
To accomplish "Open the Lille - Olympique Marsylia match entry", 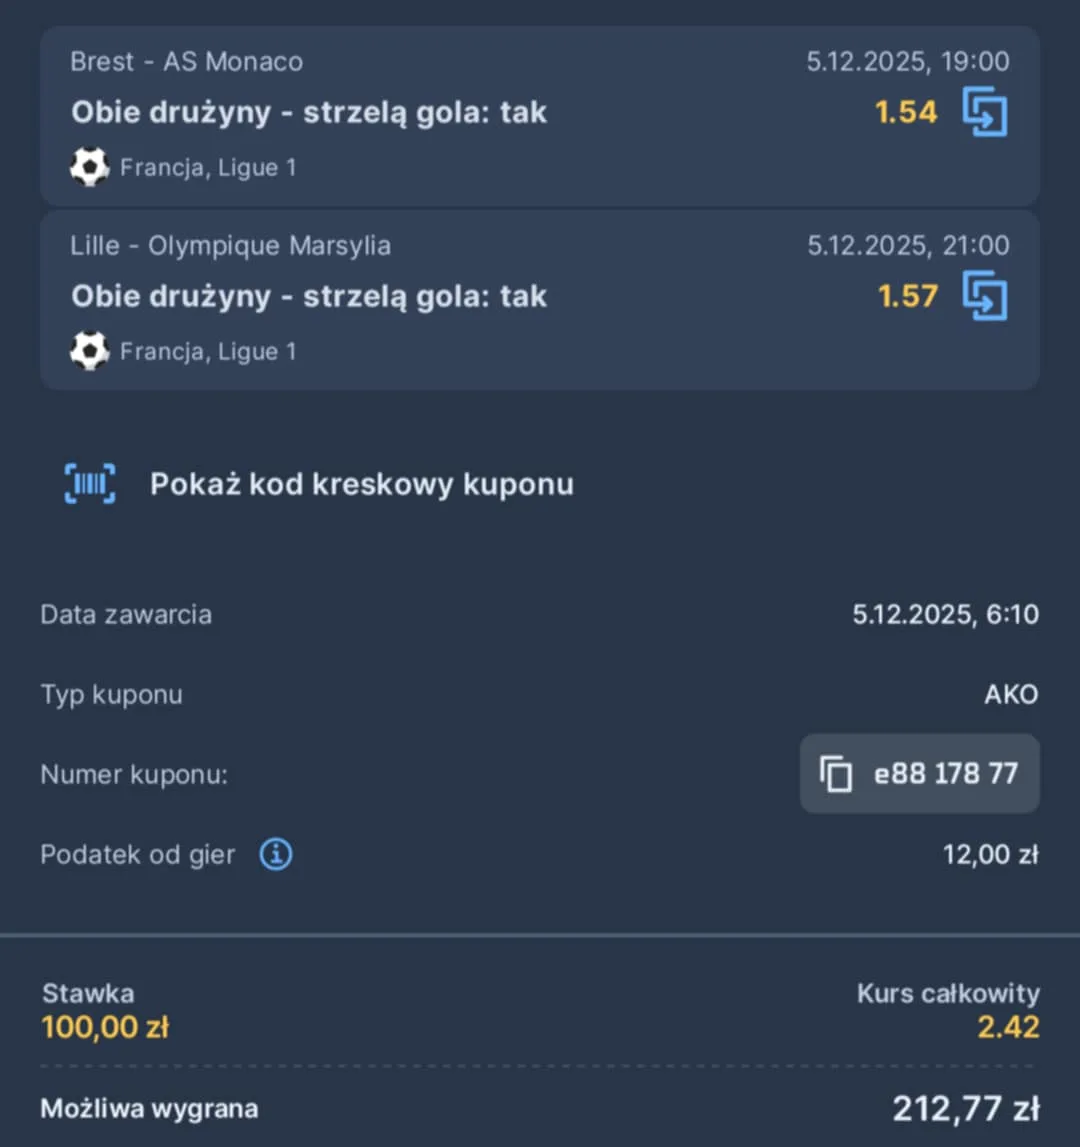I will point(230,245).
